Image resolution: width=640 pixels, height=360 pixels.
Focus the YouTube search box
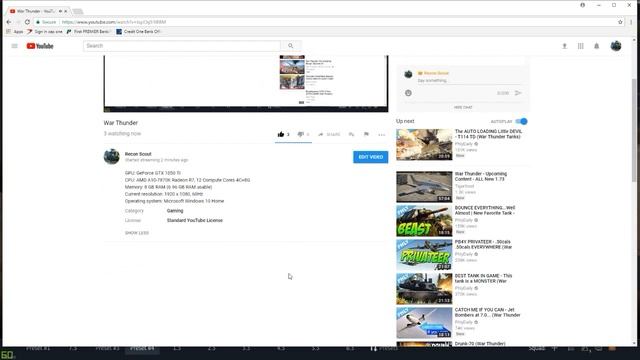tap(182, 46)
